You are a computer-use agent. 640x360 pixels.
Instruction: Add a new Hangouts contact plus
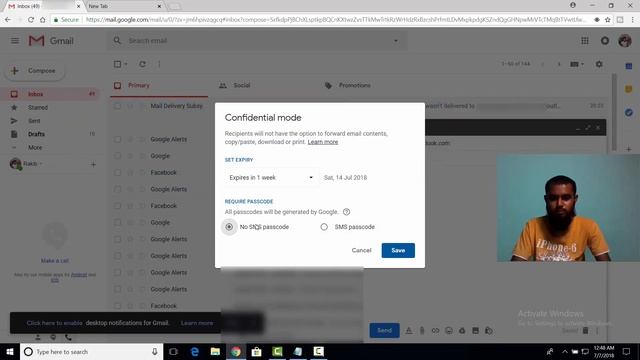tap(93, 164)
